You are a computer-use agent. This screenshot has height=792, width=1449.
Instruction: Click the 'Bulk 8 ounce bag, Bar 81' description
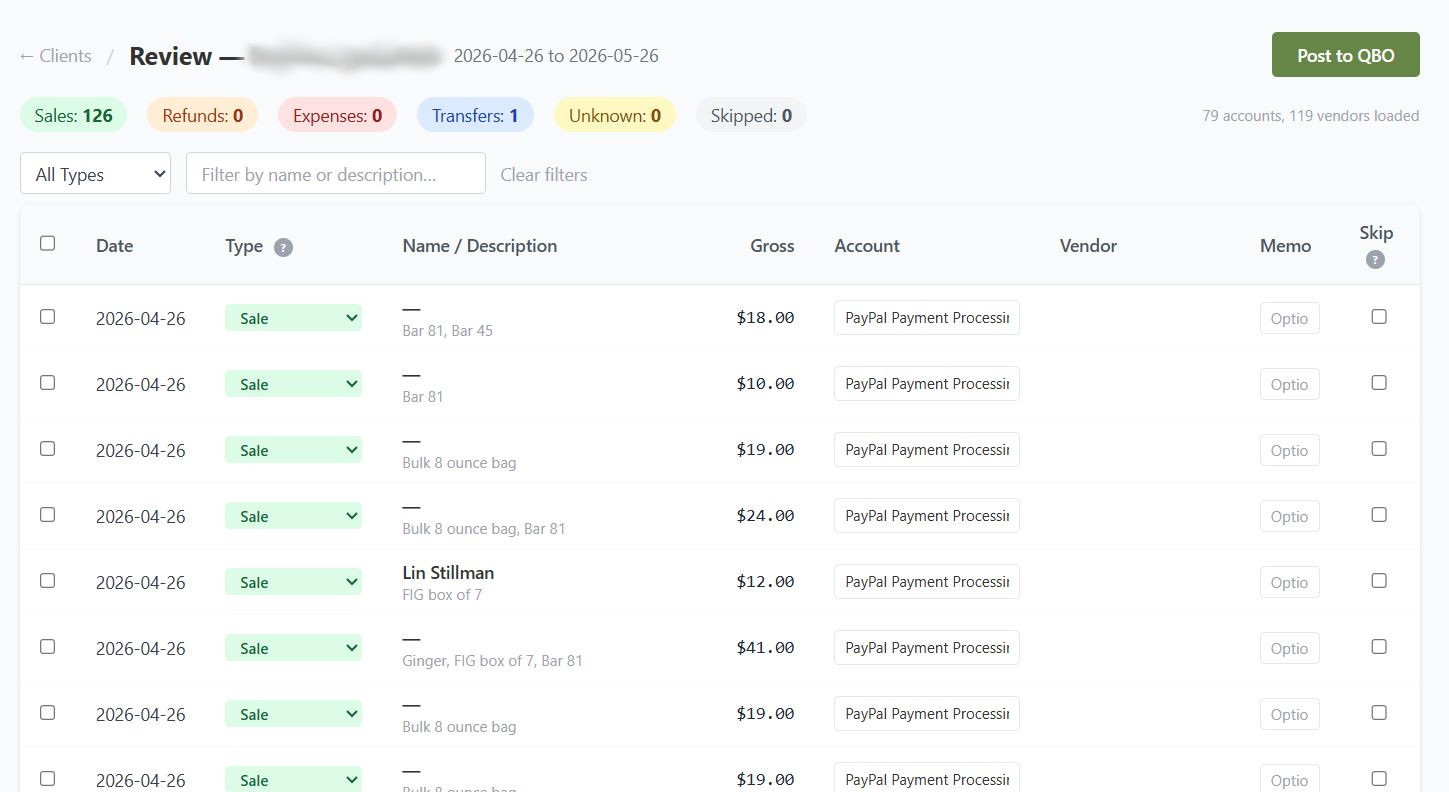click(x=484, y=528)
